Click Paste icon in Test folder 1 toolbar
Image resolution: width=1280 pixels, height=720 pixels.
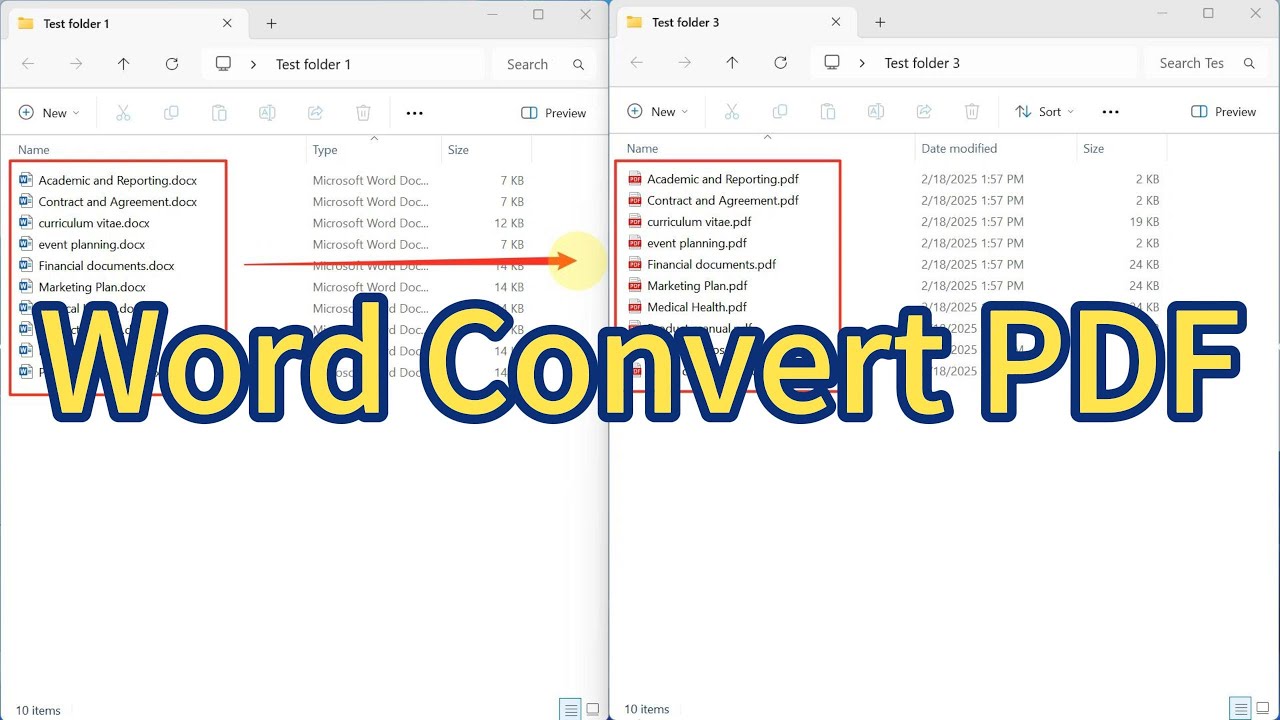219,113
